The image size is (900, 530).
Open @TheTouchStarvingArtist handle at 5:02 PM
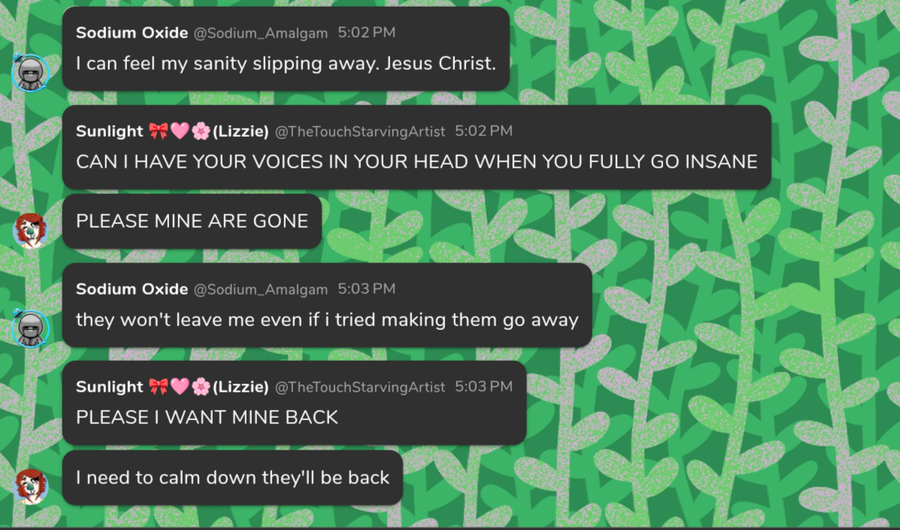click(x=360, y=131)
